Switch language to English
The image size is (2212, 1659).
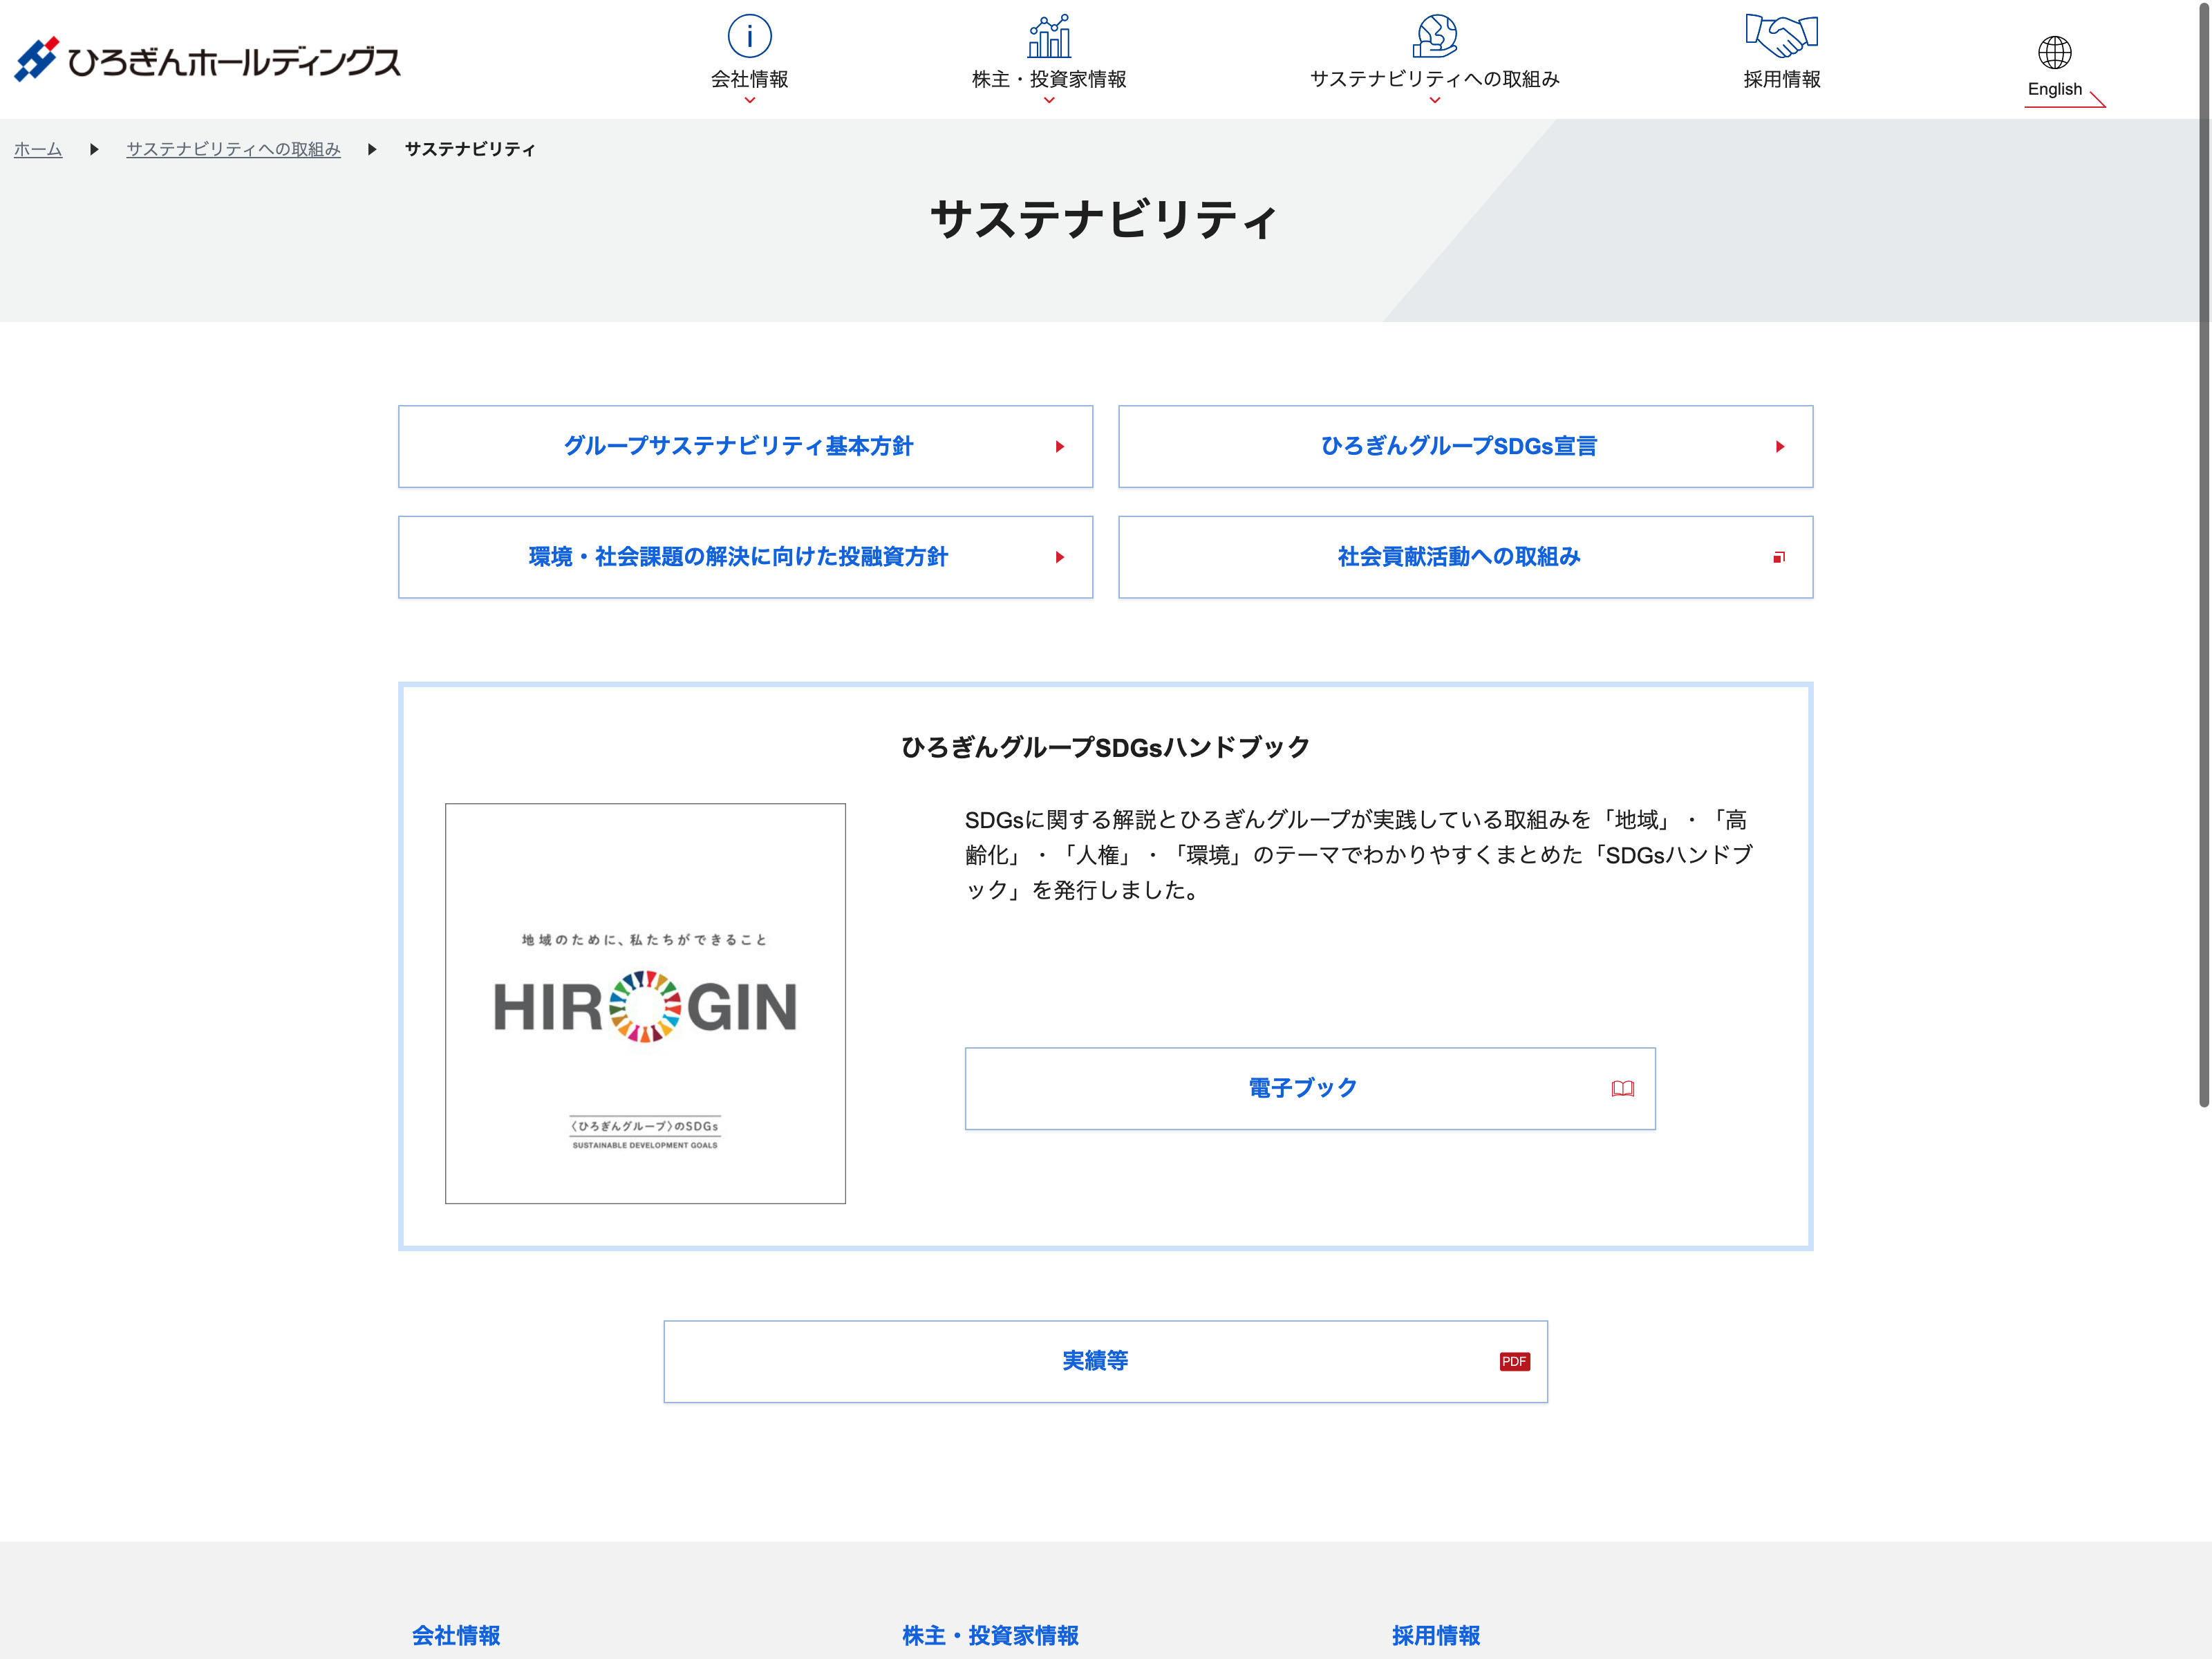point(2054,89)
